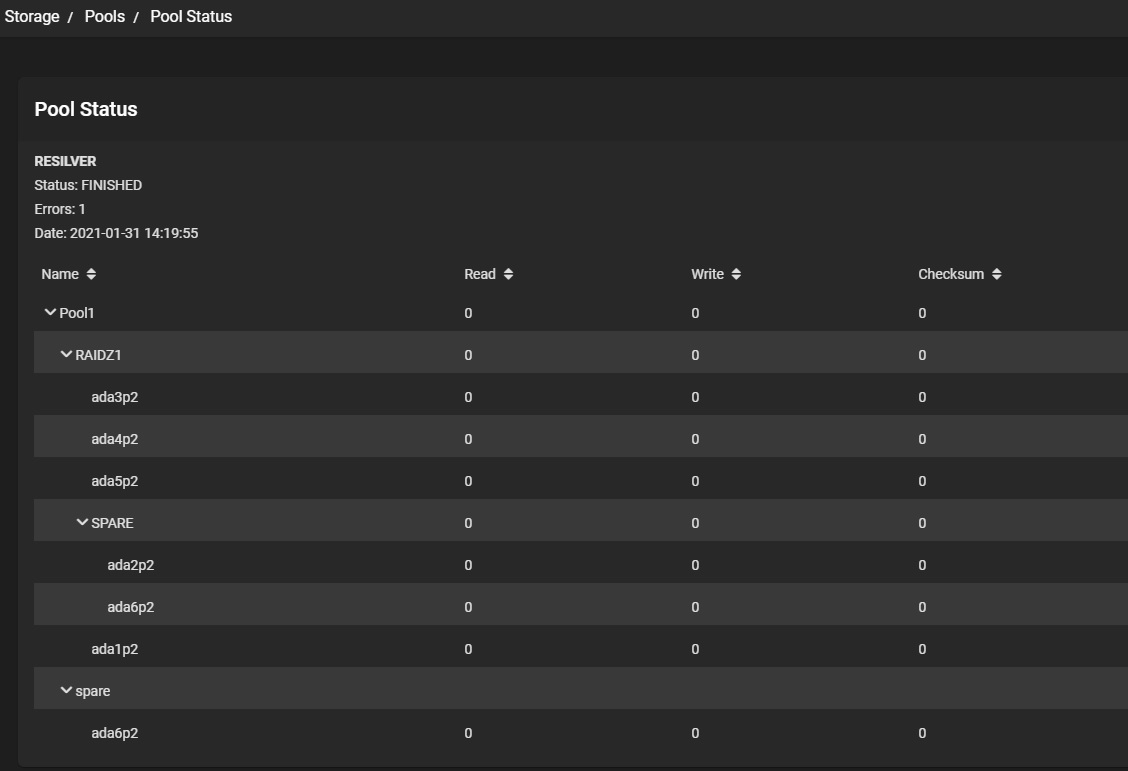
Task: Click the Read column header label
Action: click(480, 274)
